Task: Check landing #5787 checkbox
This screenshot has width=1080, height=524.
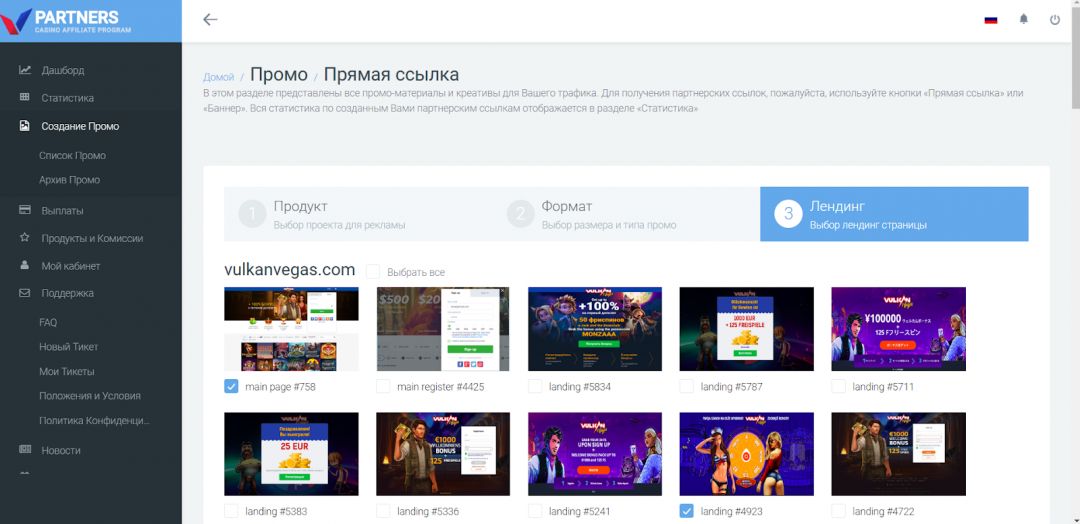Action: pyautogui.click(x=687, y=386)
